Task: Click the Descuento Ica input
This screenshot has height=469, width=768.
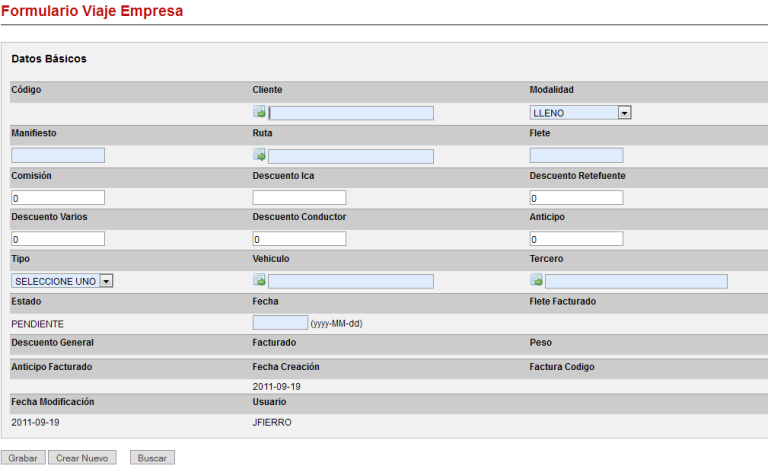Action: coord(299,197)
